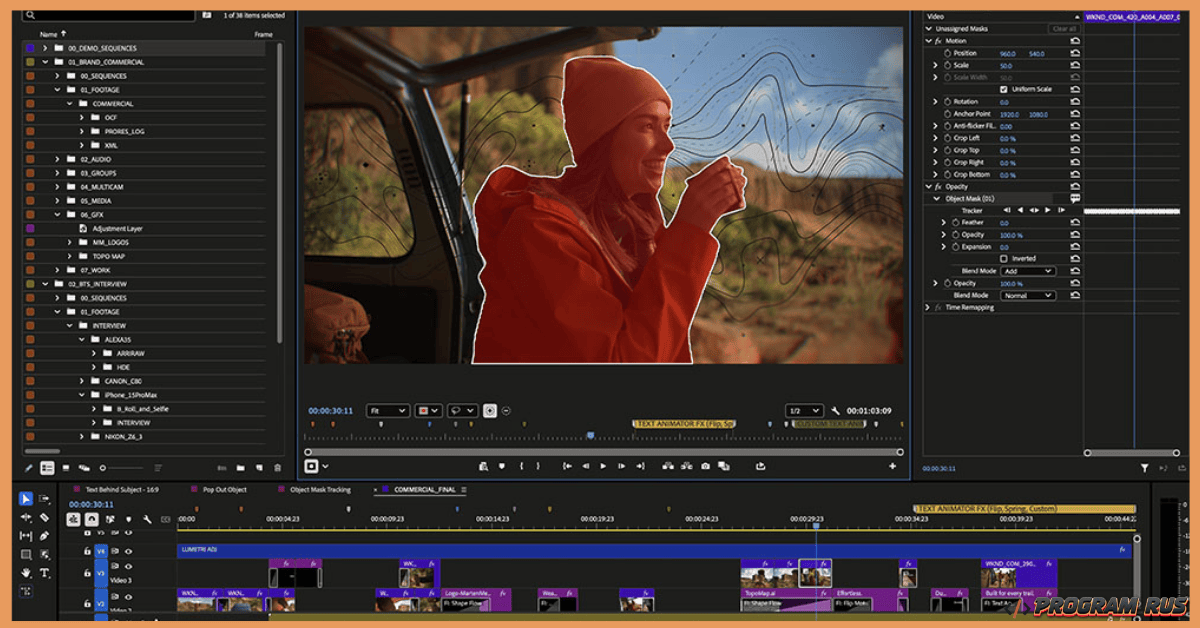Click the Opacity 100.0% value slider
The width and height of the screenshot is (1200, 628).
pos(1010,233)
